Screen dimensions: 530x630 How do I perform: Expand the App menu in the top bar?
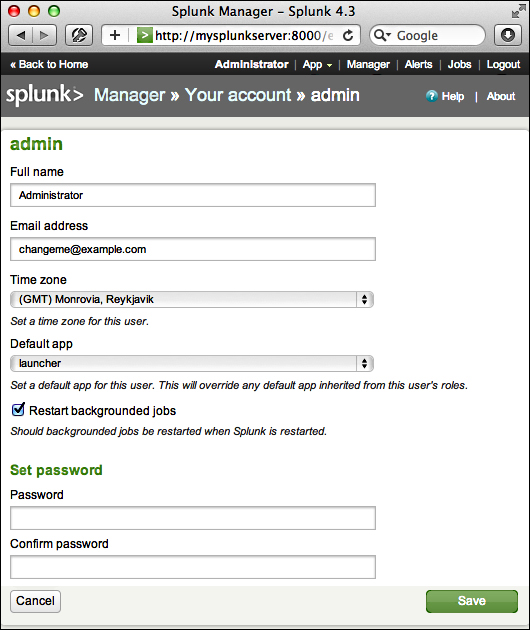tap(317, 64)
